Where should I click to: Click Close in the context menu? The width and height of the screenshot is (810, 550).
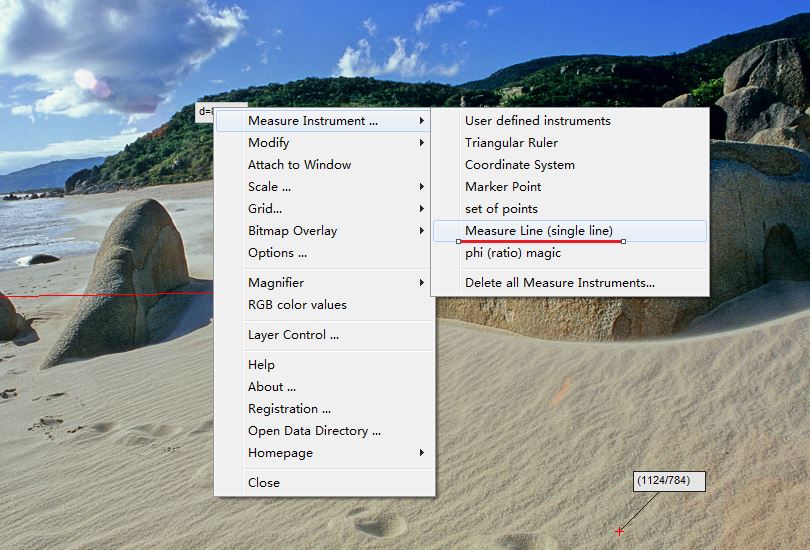[264, 483]
